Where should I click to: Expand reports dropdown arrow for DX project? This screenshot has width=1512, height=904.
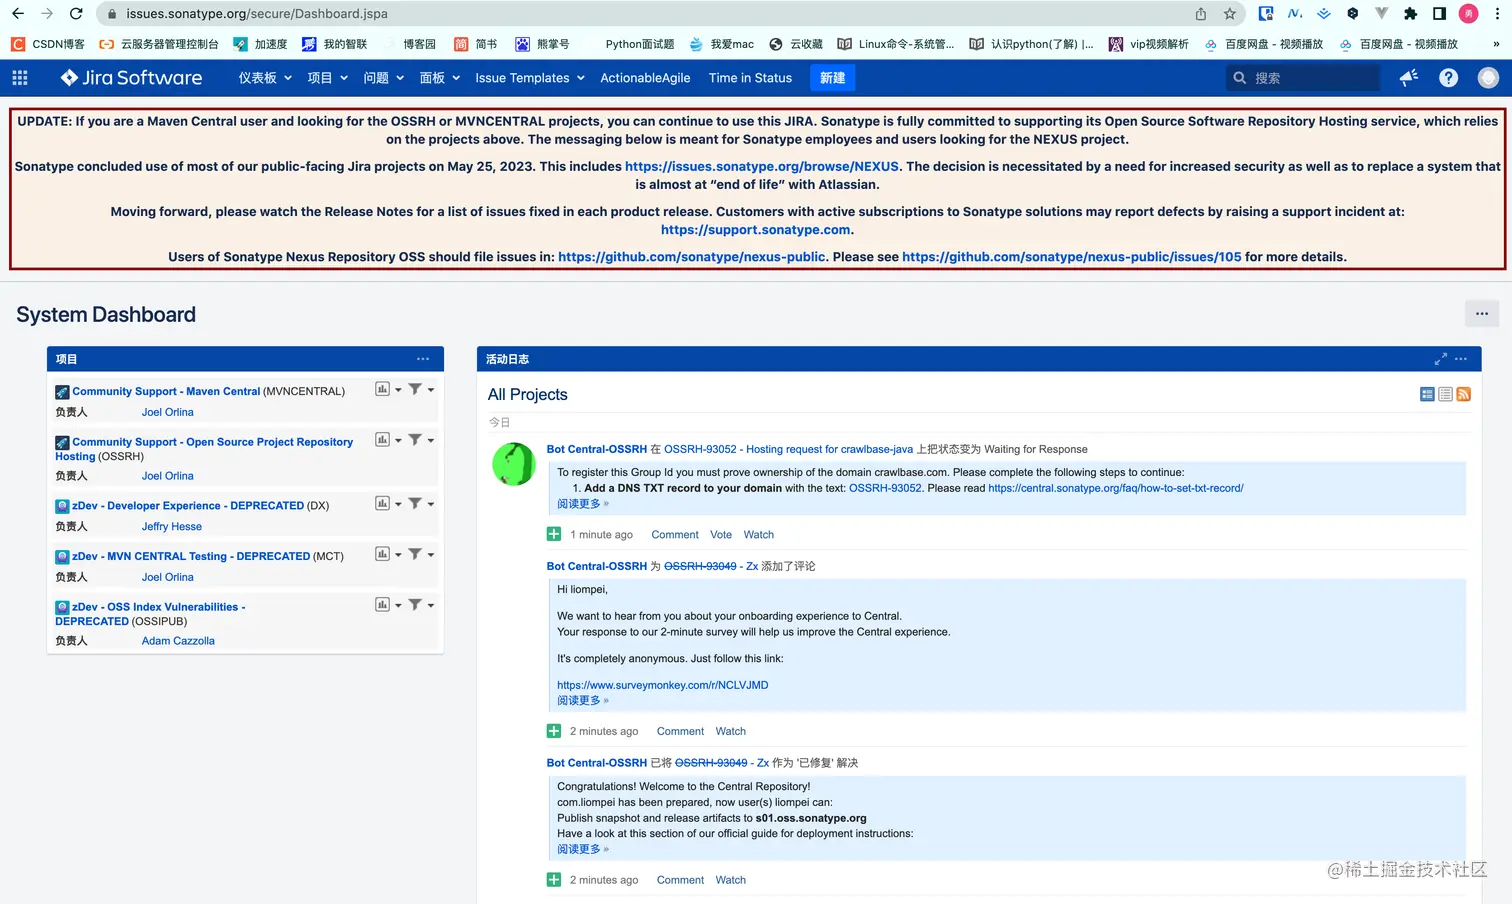click(x=398, y=504)
